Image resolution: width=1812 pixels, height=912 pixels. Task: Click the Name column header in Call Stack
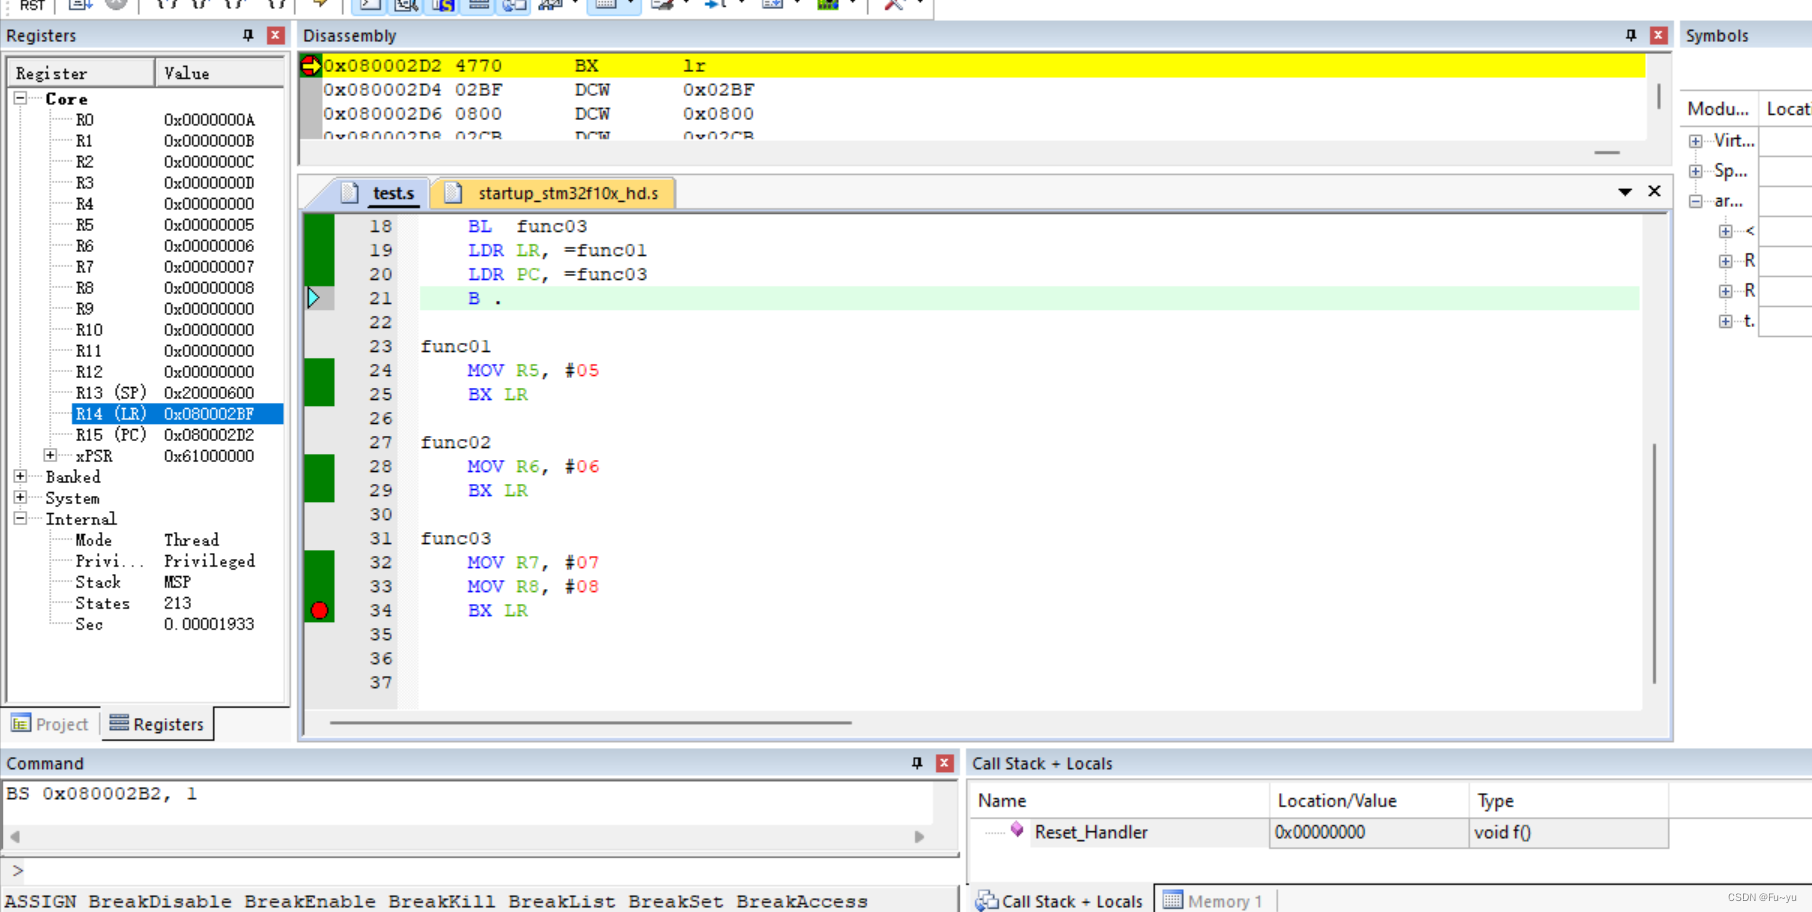click(1119, 801)
